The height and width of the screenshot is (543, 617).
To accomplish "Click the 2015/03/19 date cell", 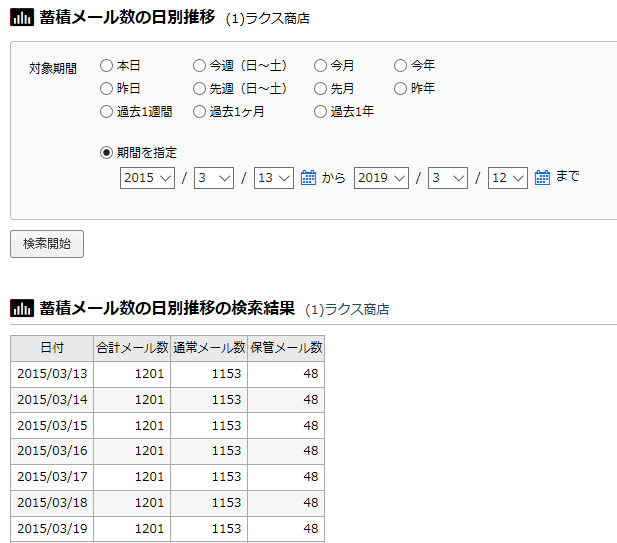I will 52,529.
